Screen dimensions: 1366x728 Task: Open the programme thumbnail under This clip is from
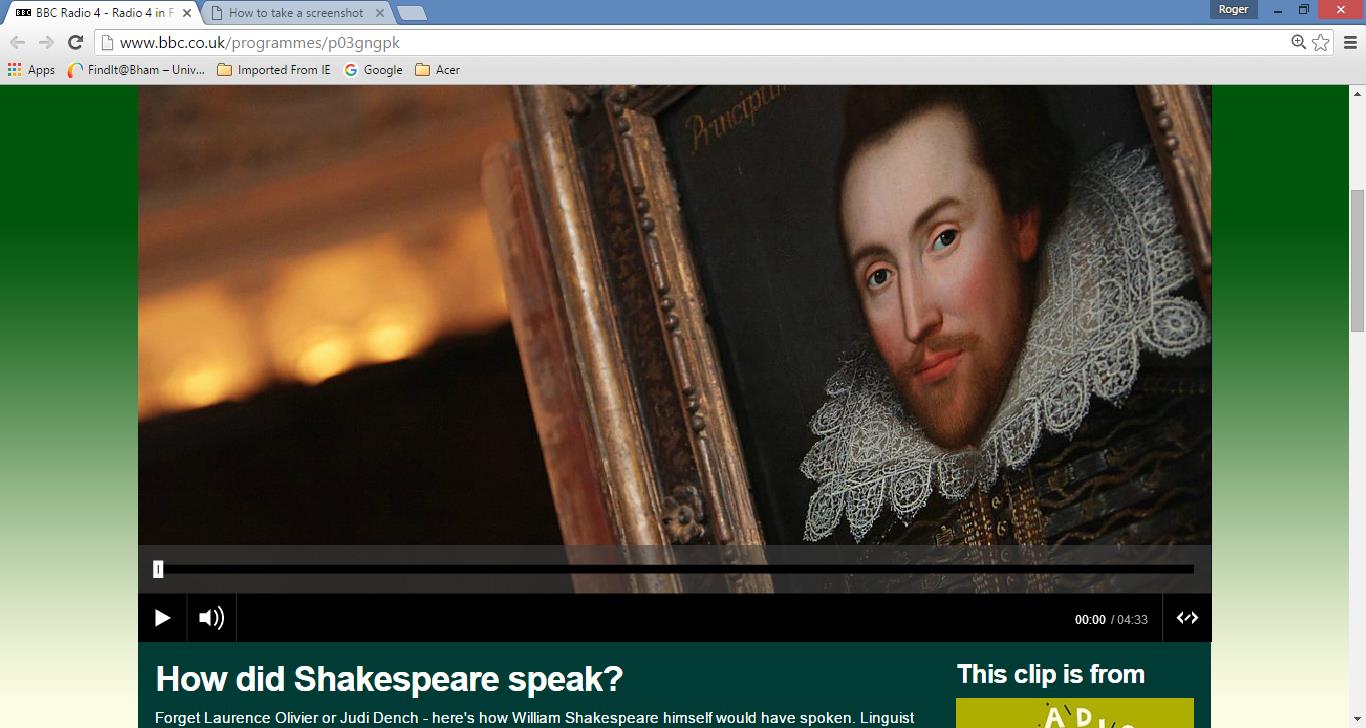(1075, 713)
